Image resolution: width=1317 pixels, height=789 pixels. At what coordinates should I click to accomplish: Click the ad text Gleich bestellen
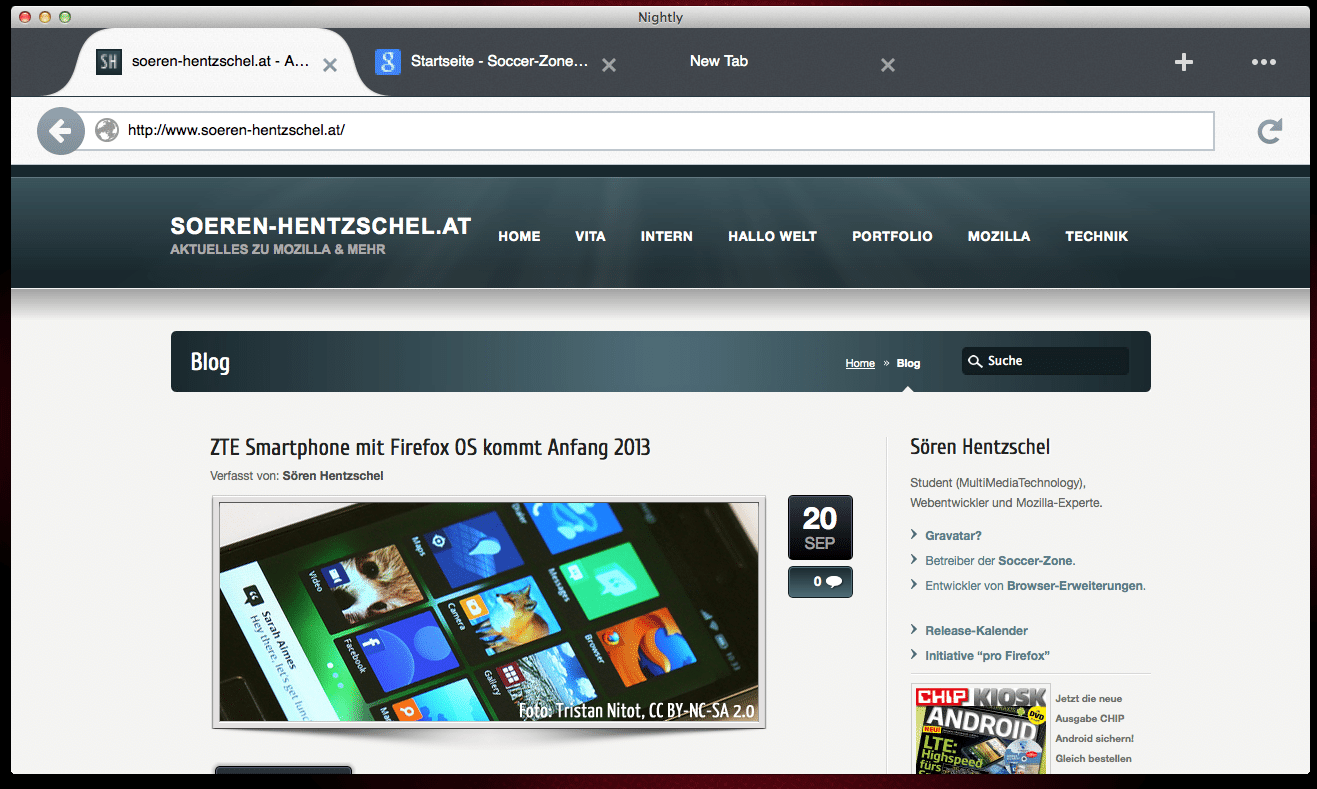point(1093,759)
